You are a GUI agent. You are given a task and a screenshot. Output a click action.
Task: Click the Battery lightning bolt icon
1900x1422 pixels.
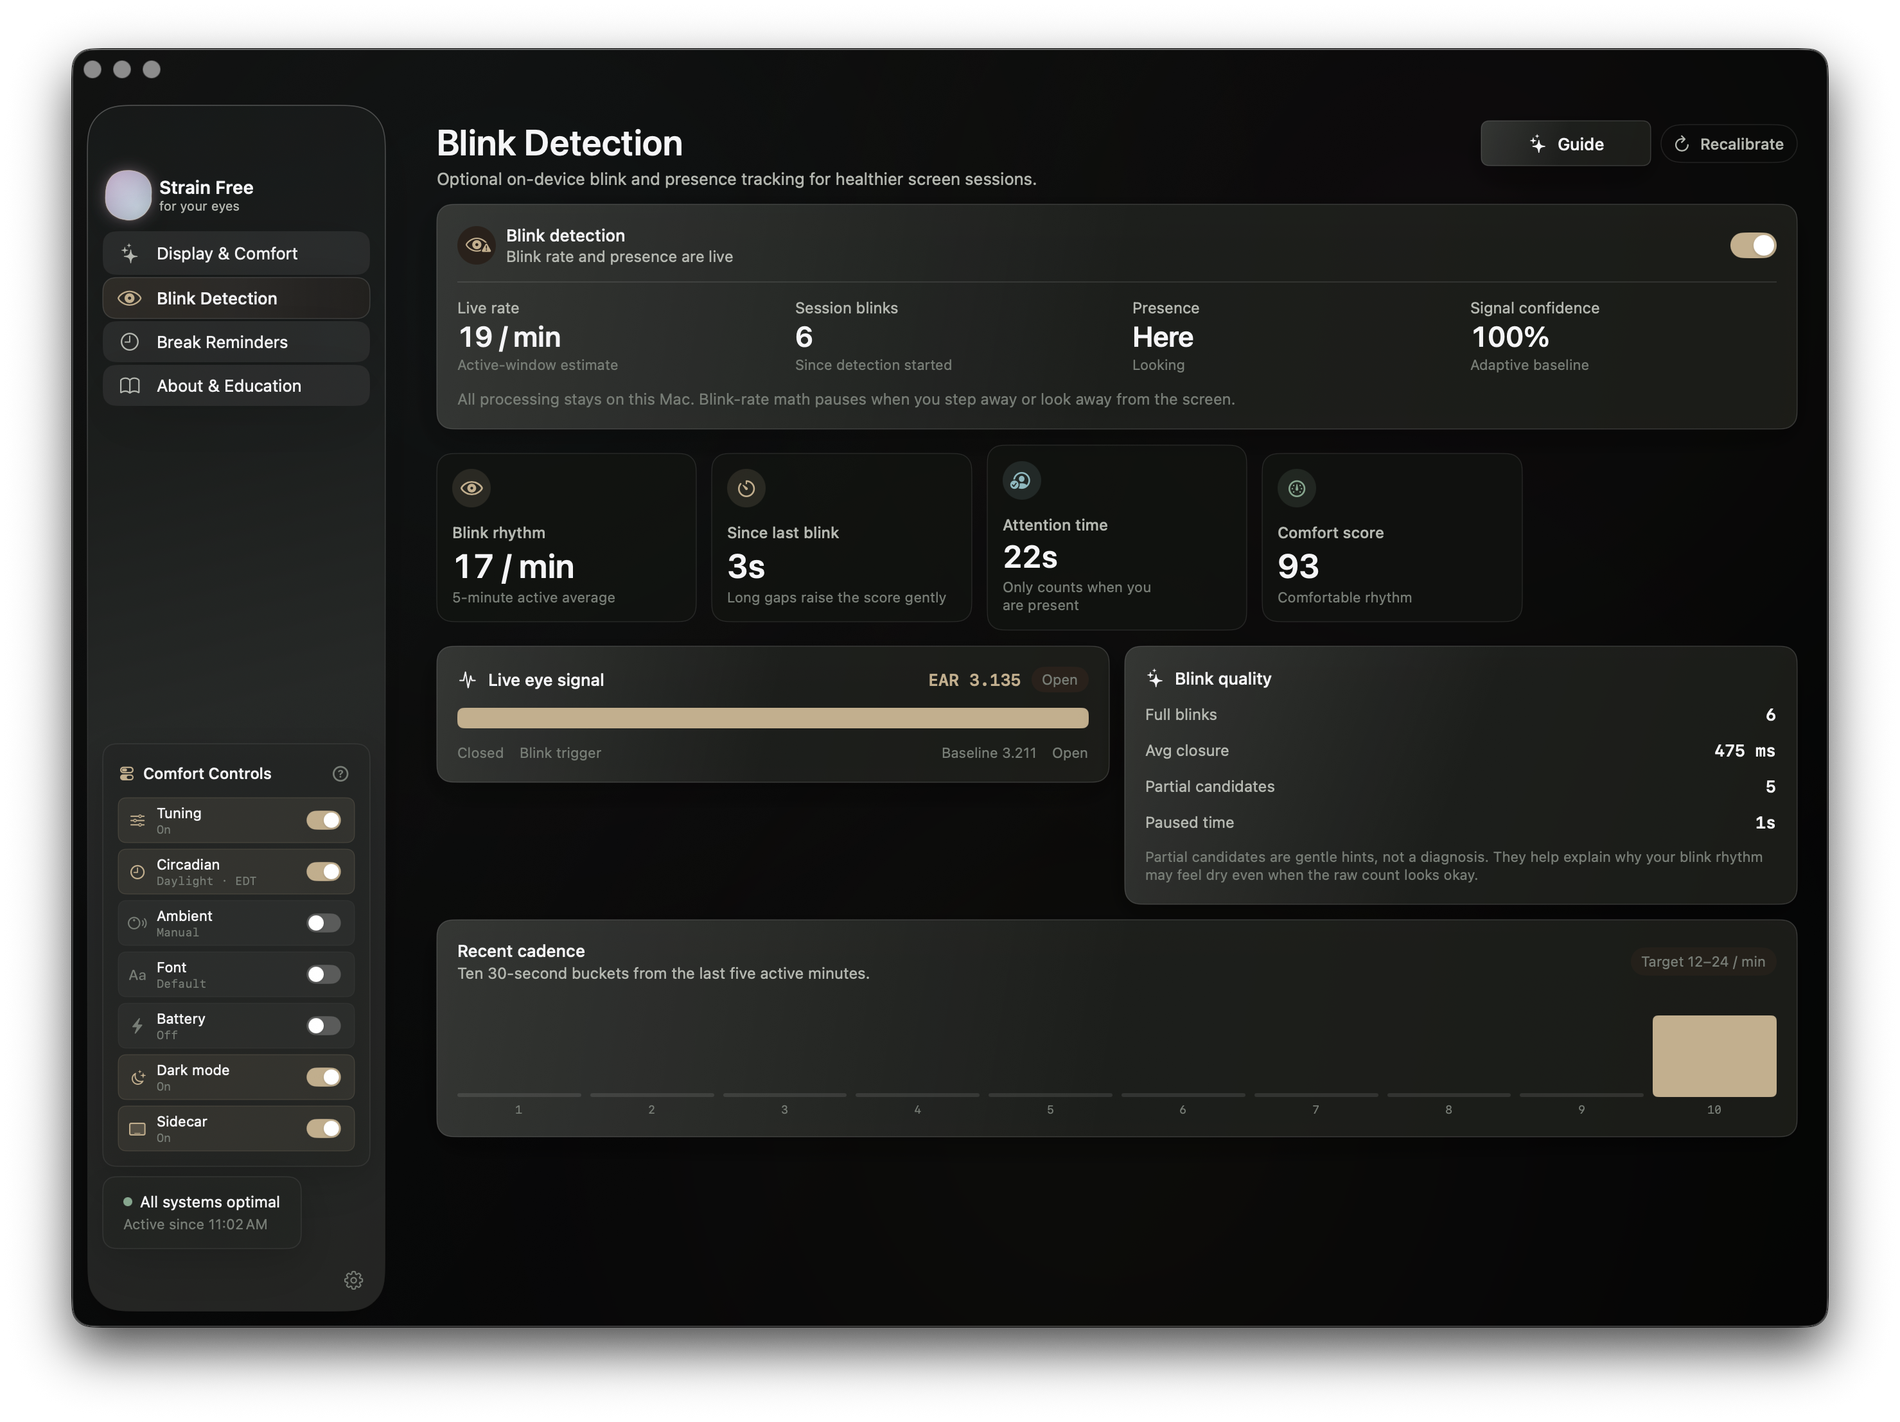pyautogui.click(x=138, y=1026)
